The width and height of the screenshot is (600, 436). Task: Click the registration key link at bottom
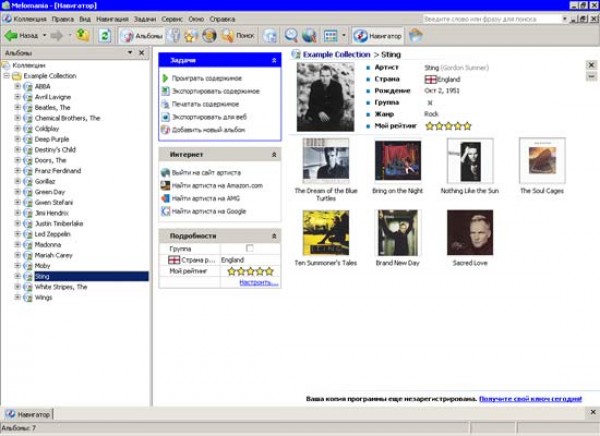coord(530,398)
